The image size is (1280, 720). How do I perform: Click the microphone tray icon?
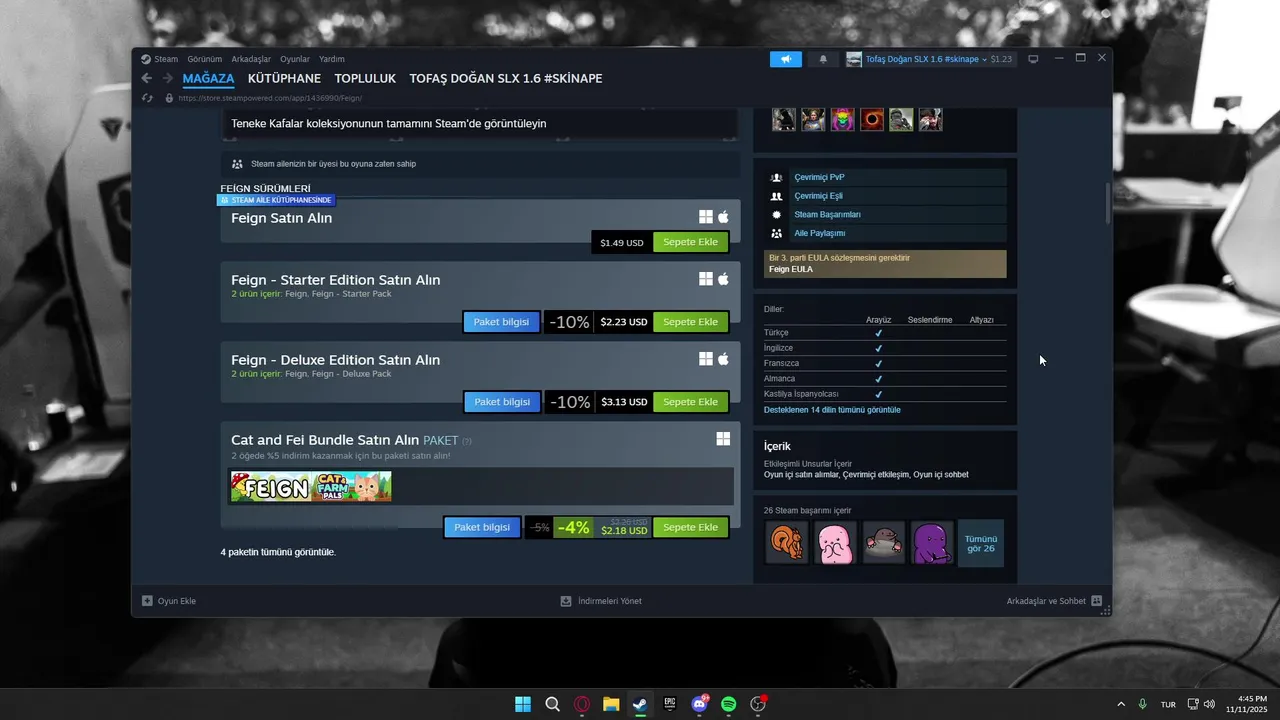pyautogui.click(x=1142, y=704)
